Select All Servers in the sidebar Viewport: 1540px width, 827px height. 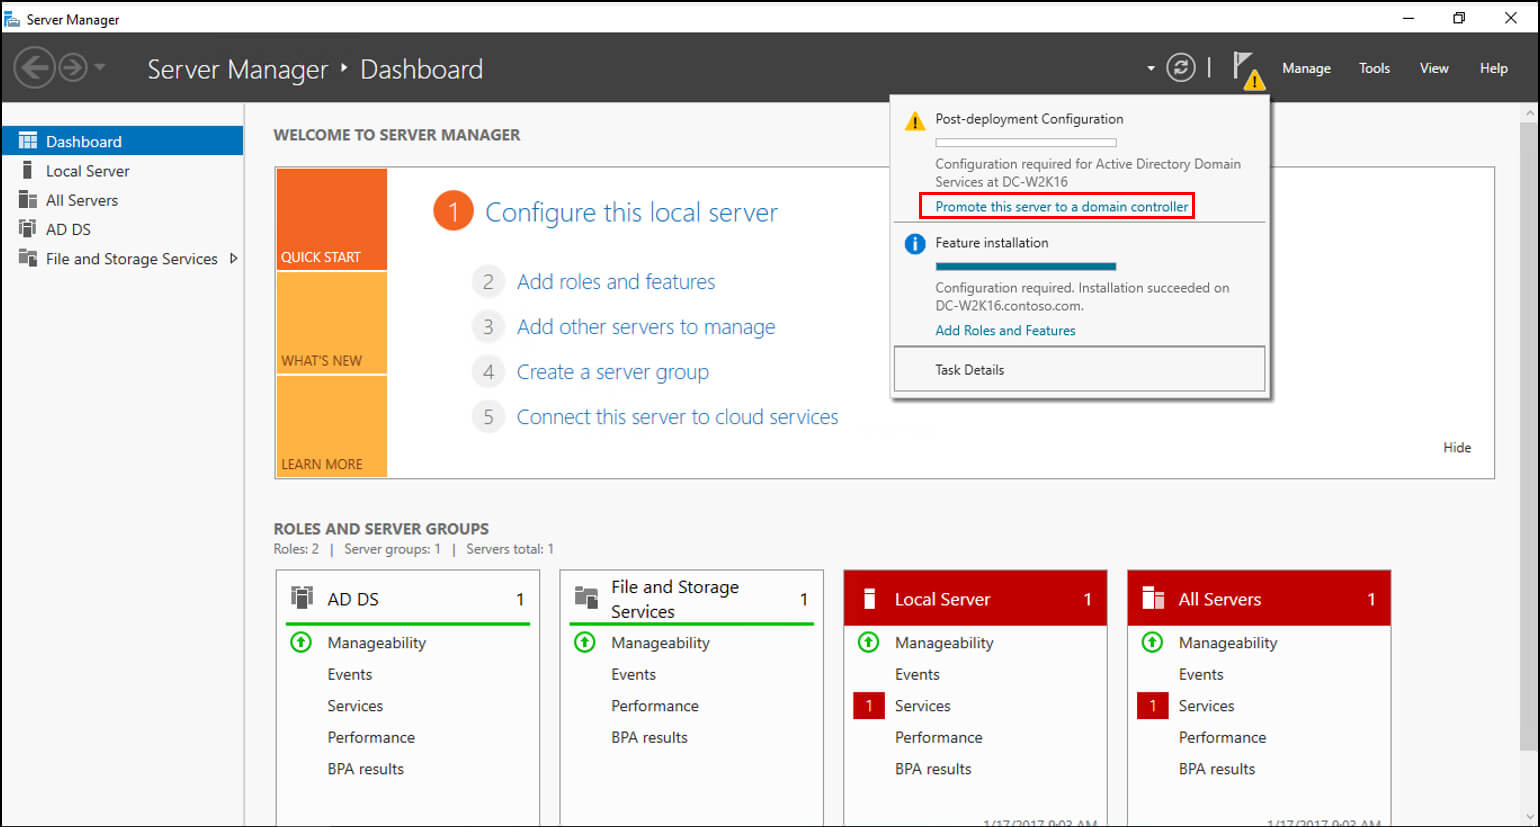pyautogui.click(x=122, y=200)
